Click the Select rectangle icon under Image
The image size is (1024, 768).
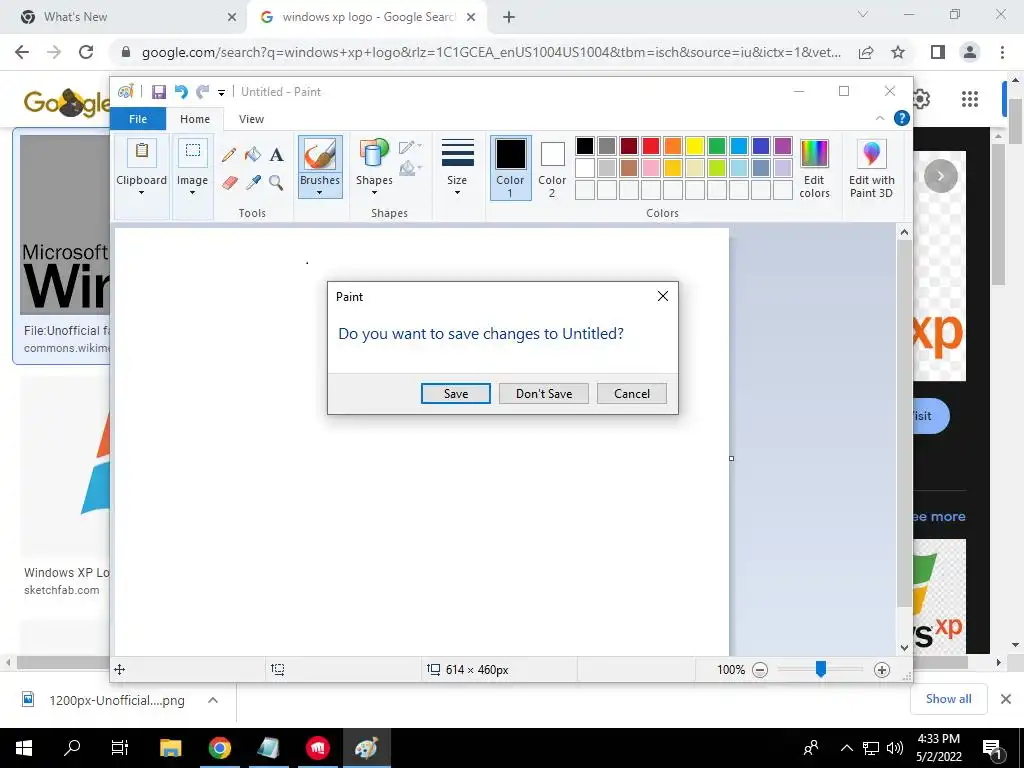point(193,152)
